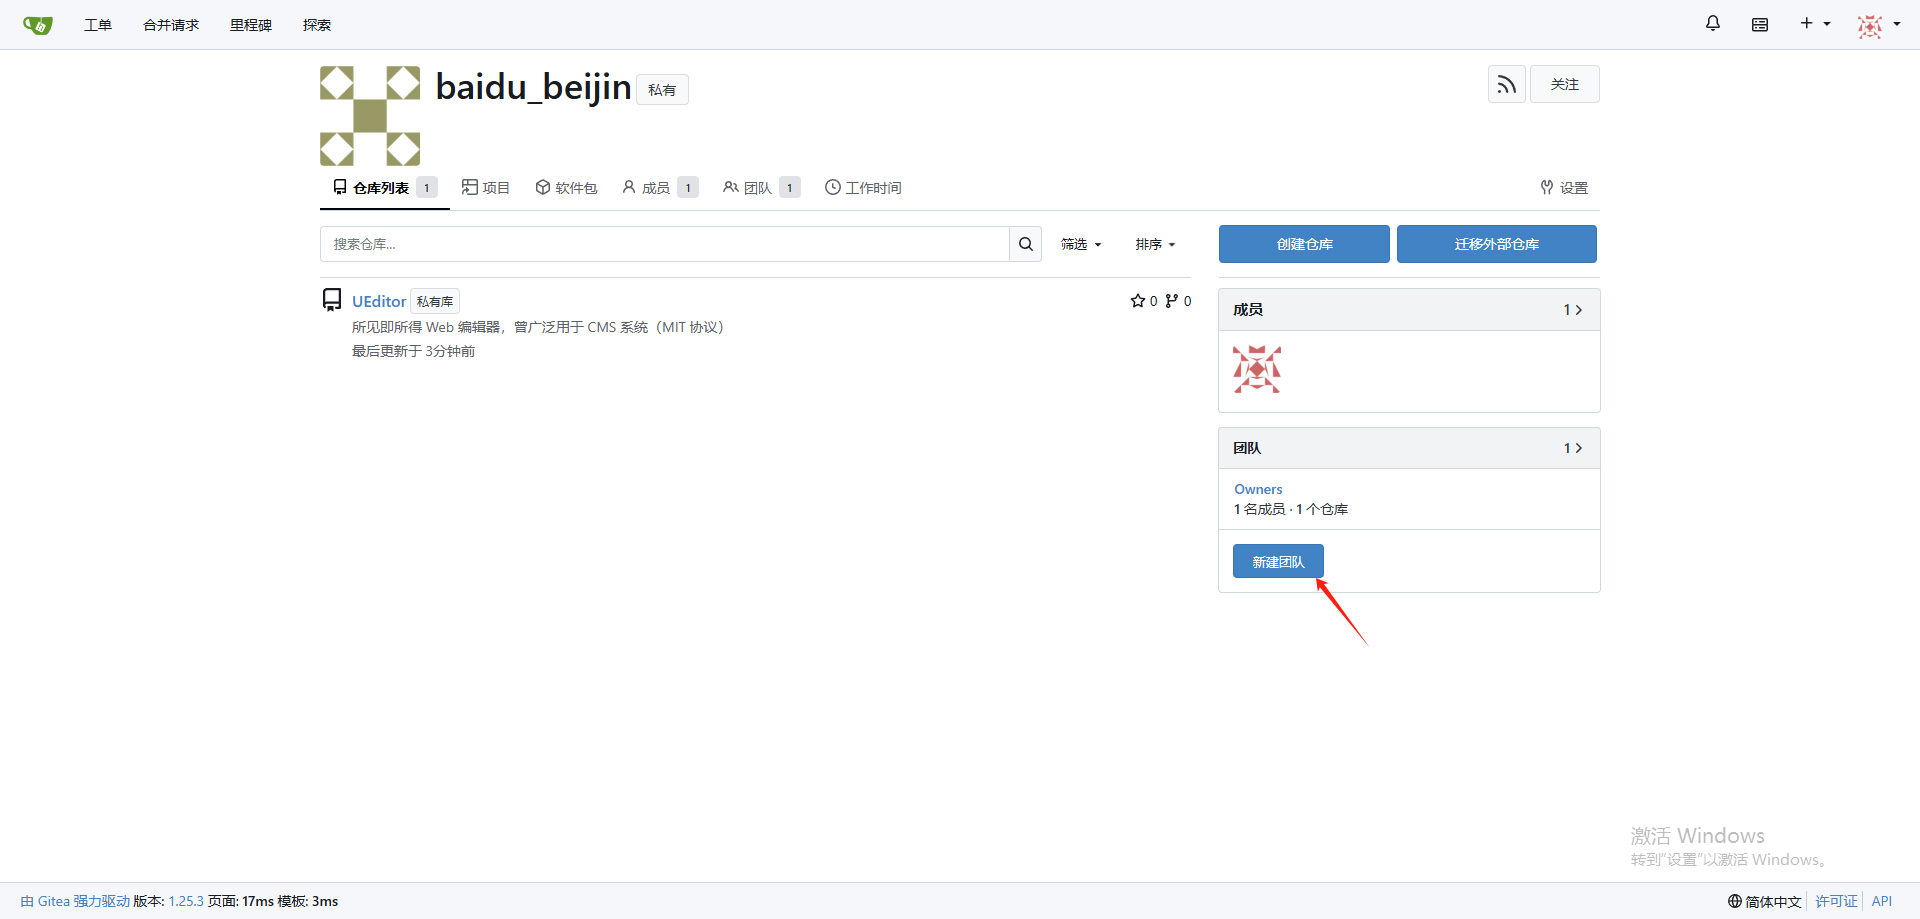Viewport: 1920px width, 919px height.
Task: Open the Gitea home logo
Action: click(38, 25)
